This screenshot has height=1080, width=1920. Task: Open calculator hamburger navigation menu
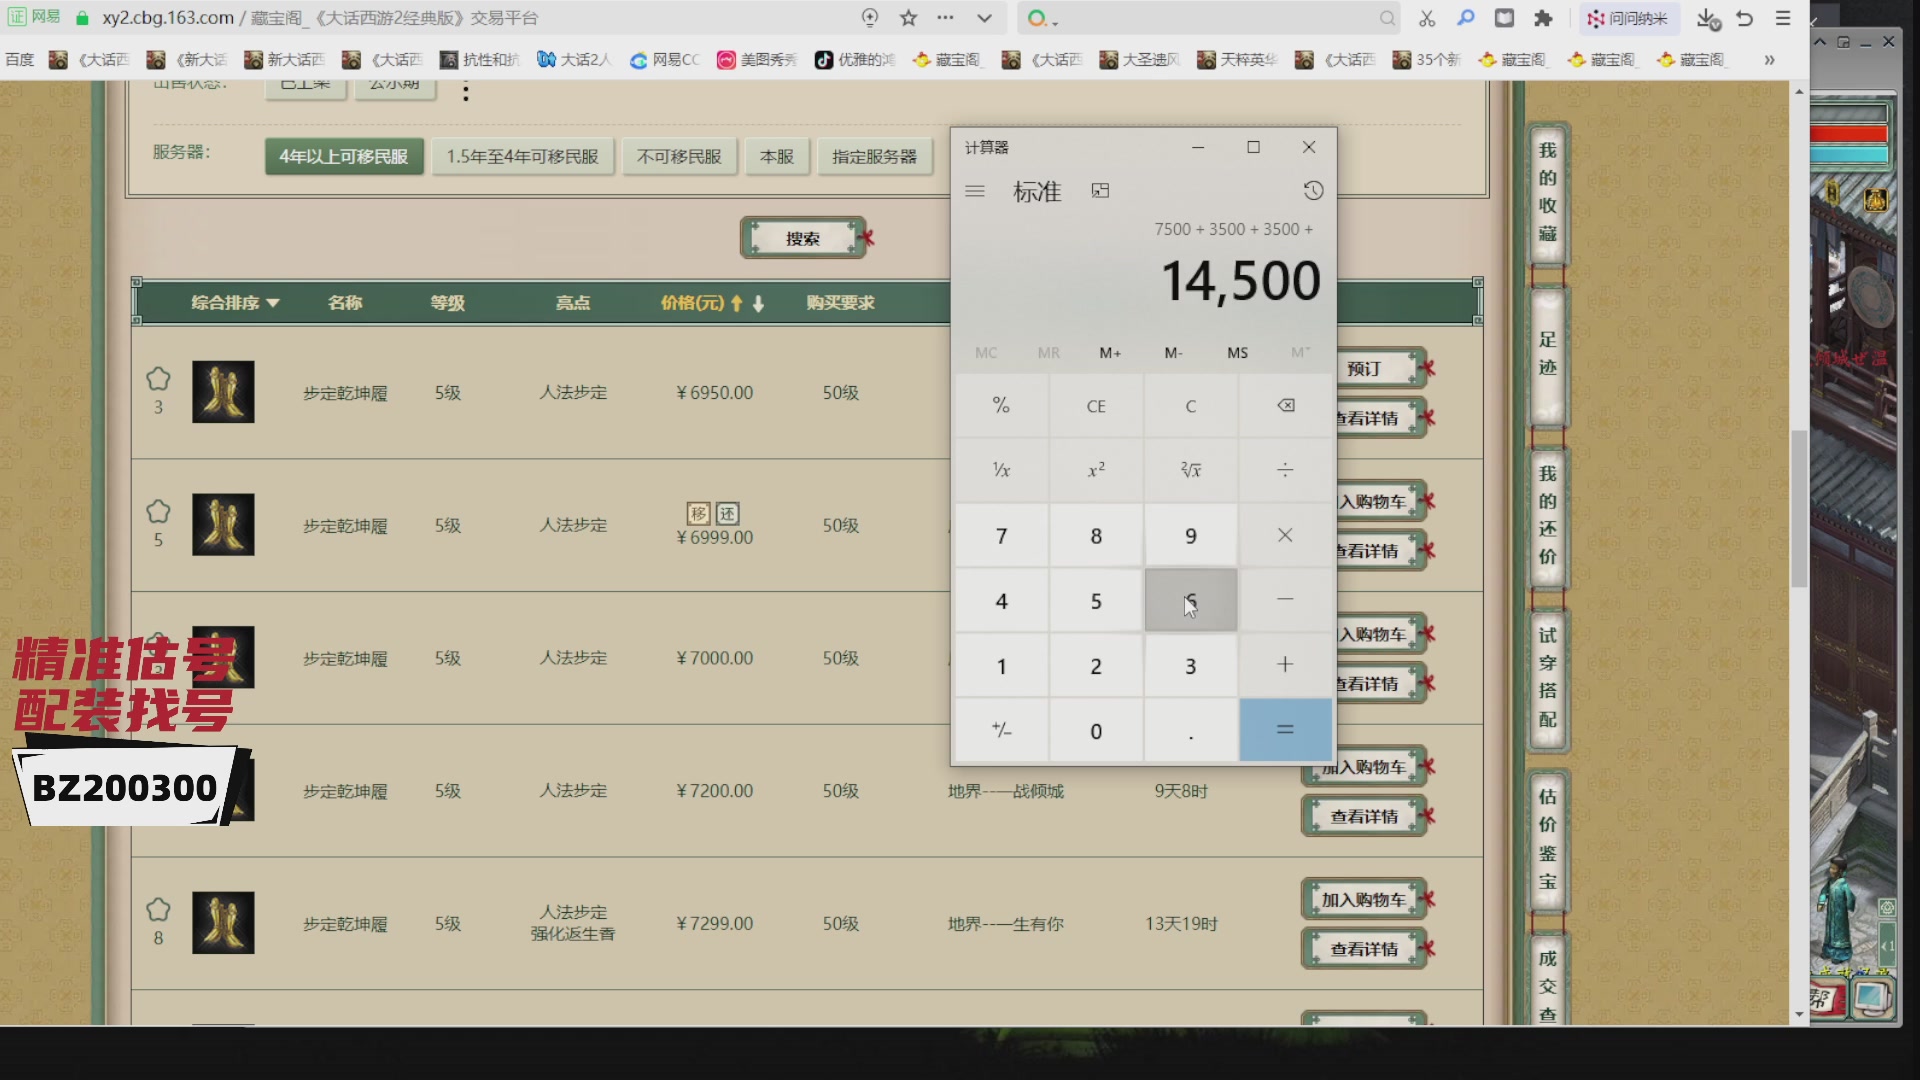click(975, 191)
